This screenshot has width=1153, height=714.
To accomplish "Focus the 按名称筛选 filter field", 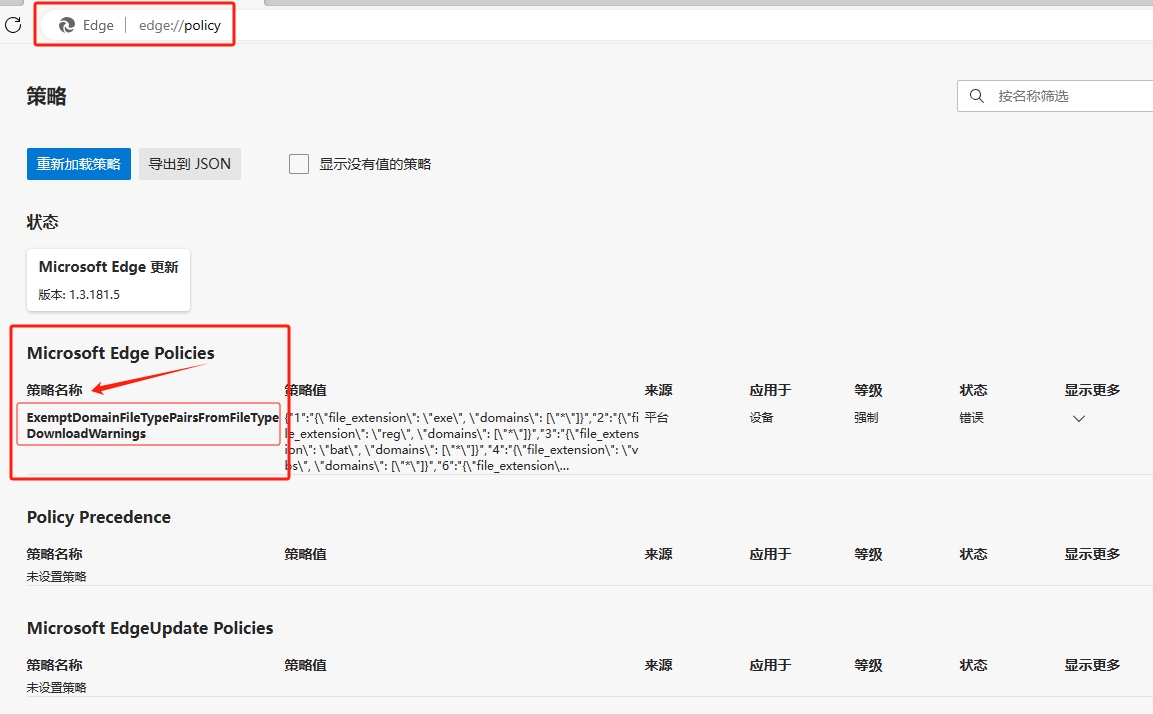I will tap(1055, 96).
